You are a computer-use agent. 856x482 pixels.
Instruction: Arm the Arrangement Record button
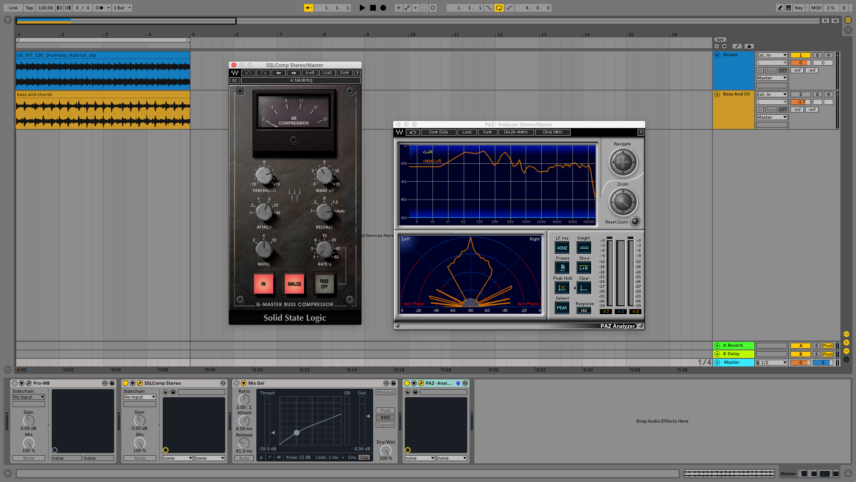tap(383, 8)
